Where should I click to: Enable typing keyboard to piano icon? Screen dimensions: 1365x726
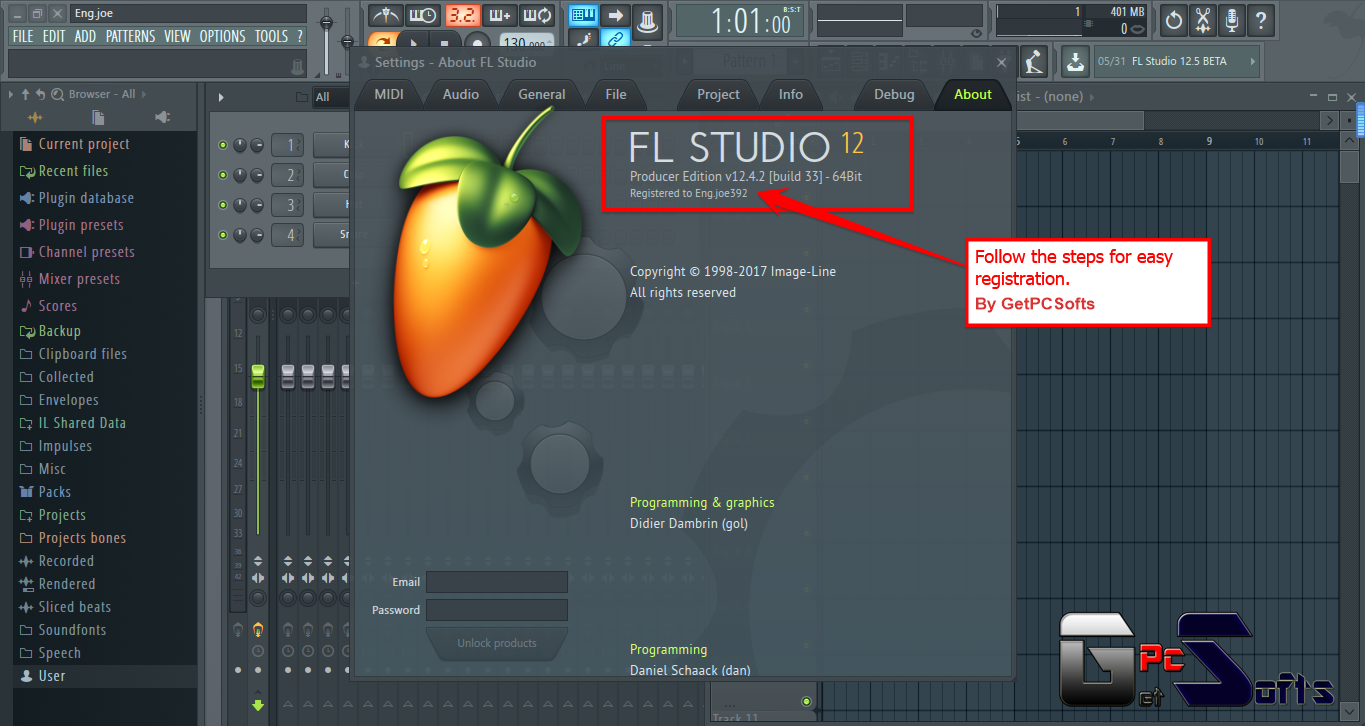tap(584, 16)
